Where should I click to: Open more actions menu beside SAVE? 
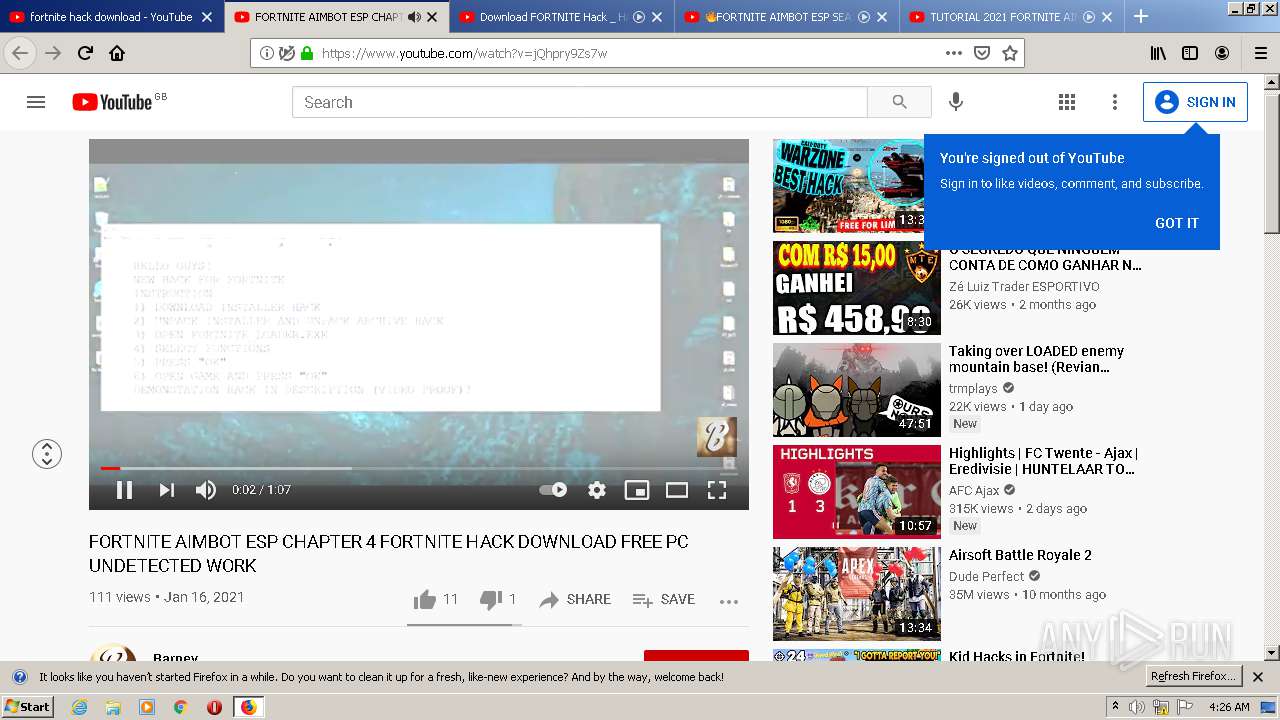pos(729,601)
